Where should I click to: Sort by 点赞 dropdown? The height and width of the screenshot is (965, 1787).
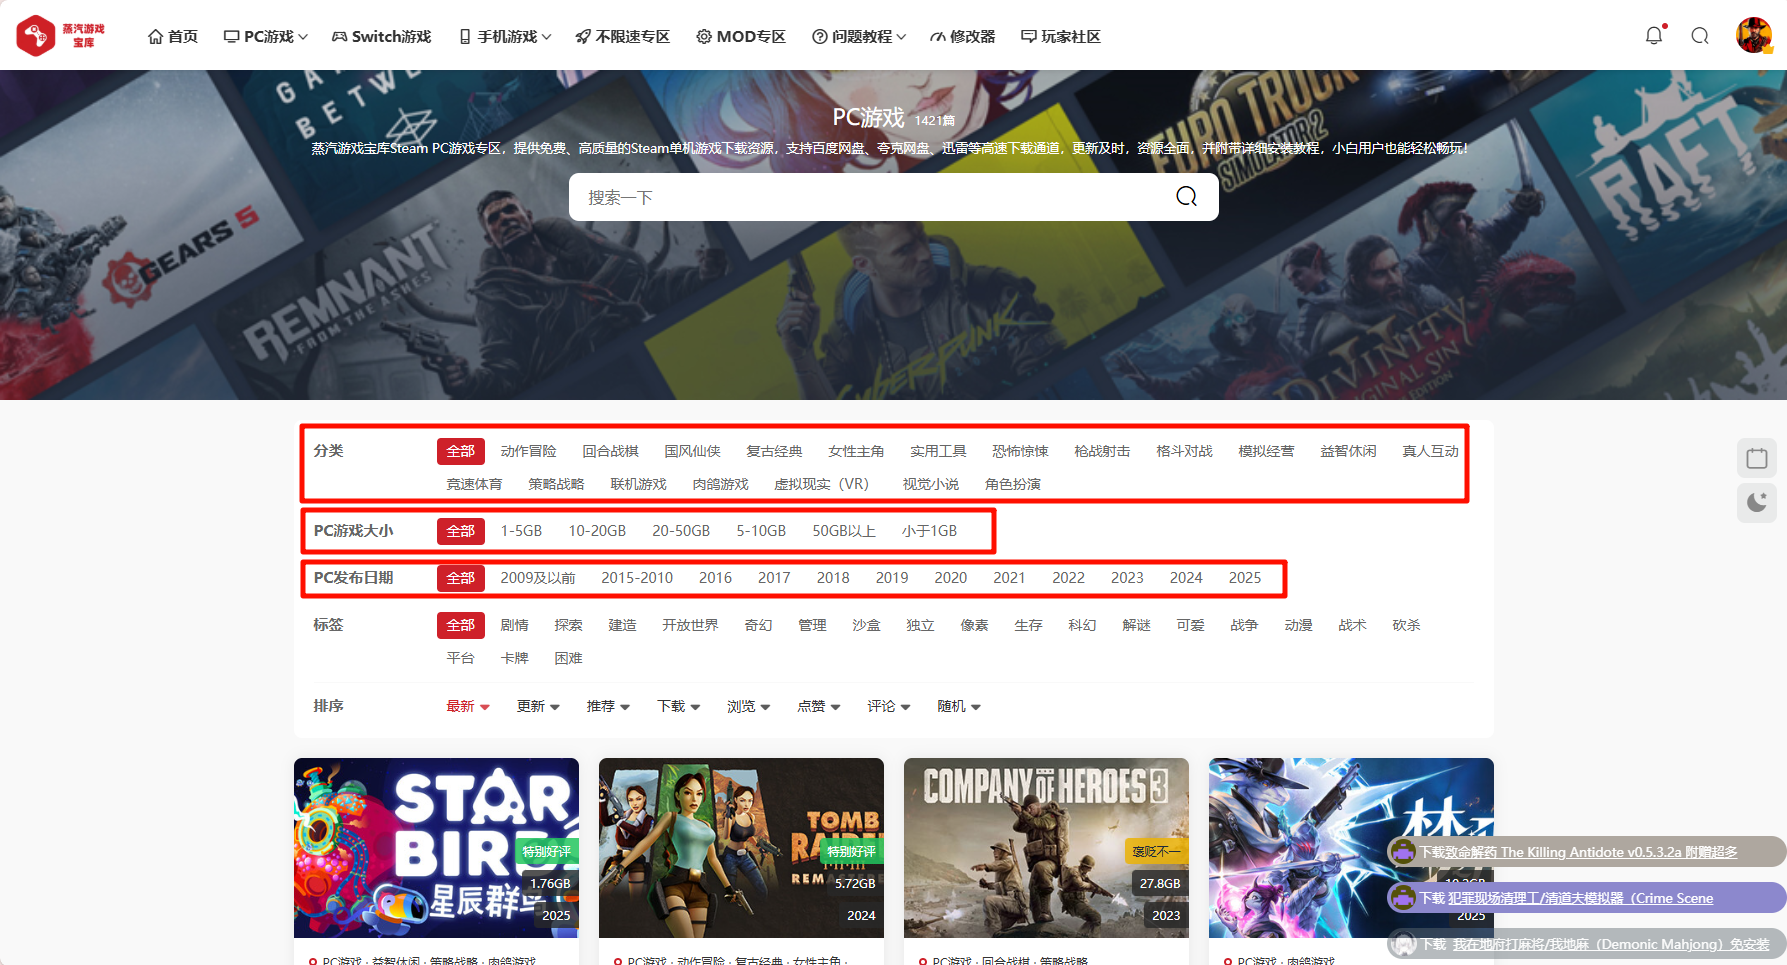point(817,706)
